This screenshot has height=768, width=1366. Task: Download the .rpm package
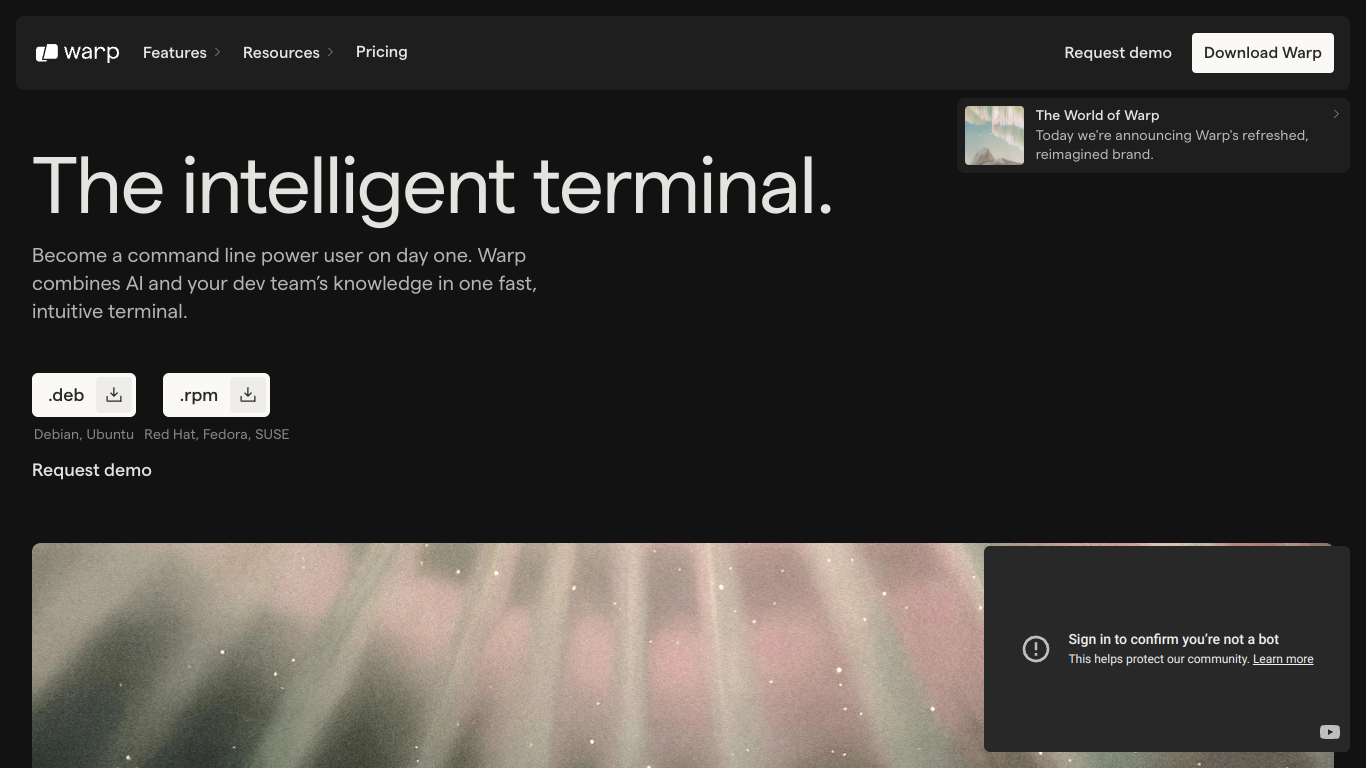216,395
